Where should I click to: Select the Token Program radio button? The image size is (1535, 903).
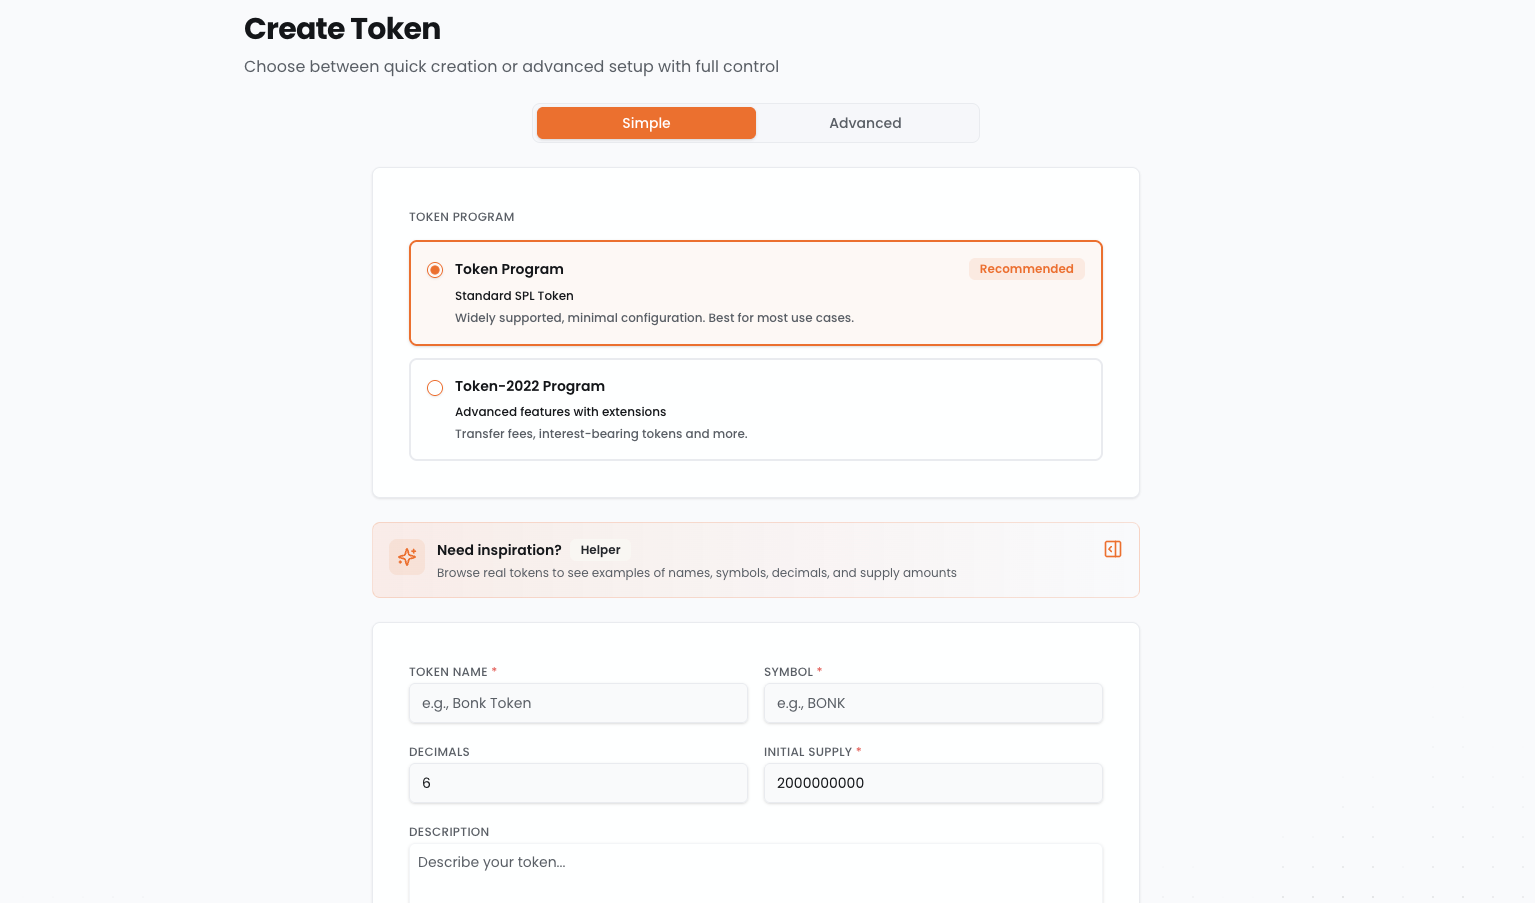(x=435, y=270)
